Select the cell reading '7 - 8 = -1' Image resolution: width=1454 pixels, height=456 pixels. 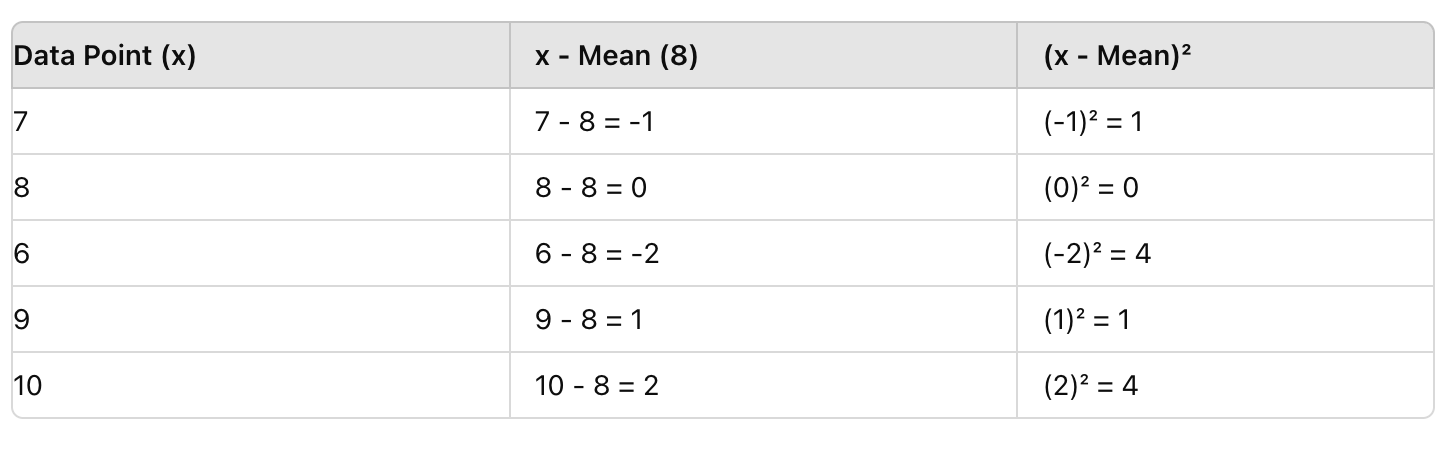coord(595,122)
